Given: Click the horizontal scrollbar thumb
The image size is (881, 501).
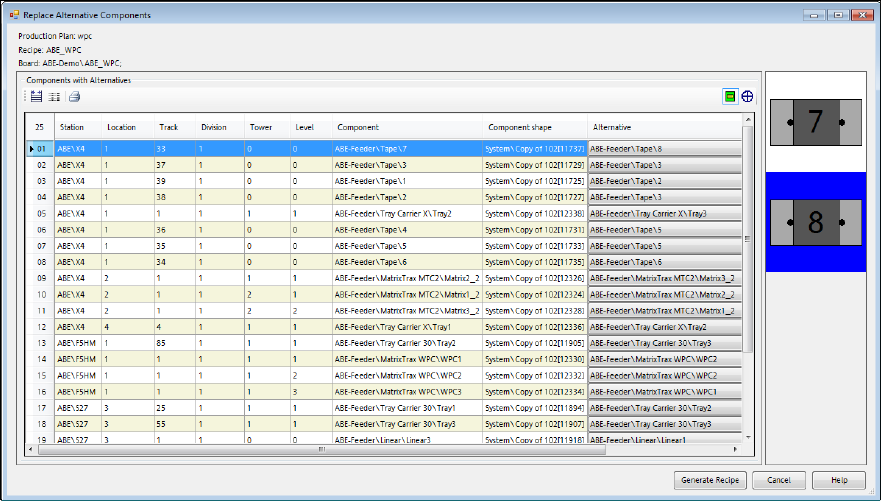Looking at the screenshot, I should pyautogui.click(x=320, y=449).
